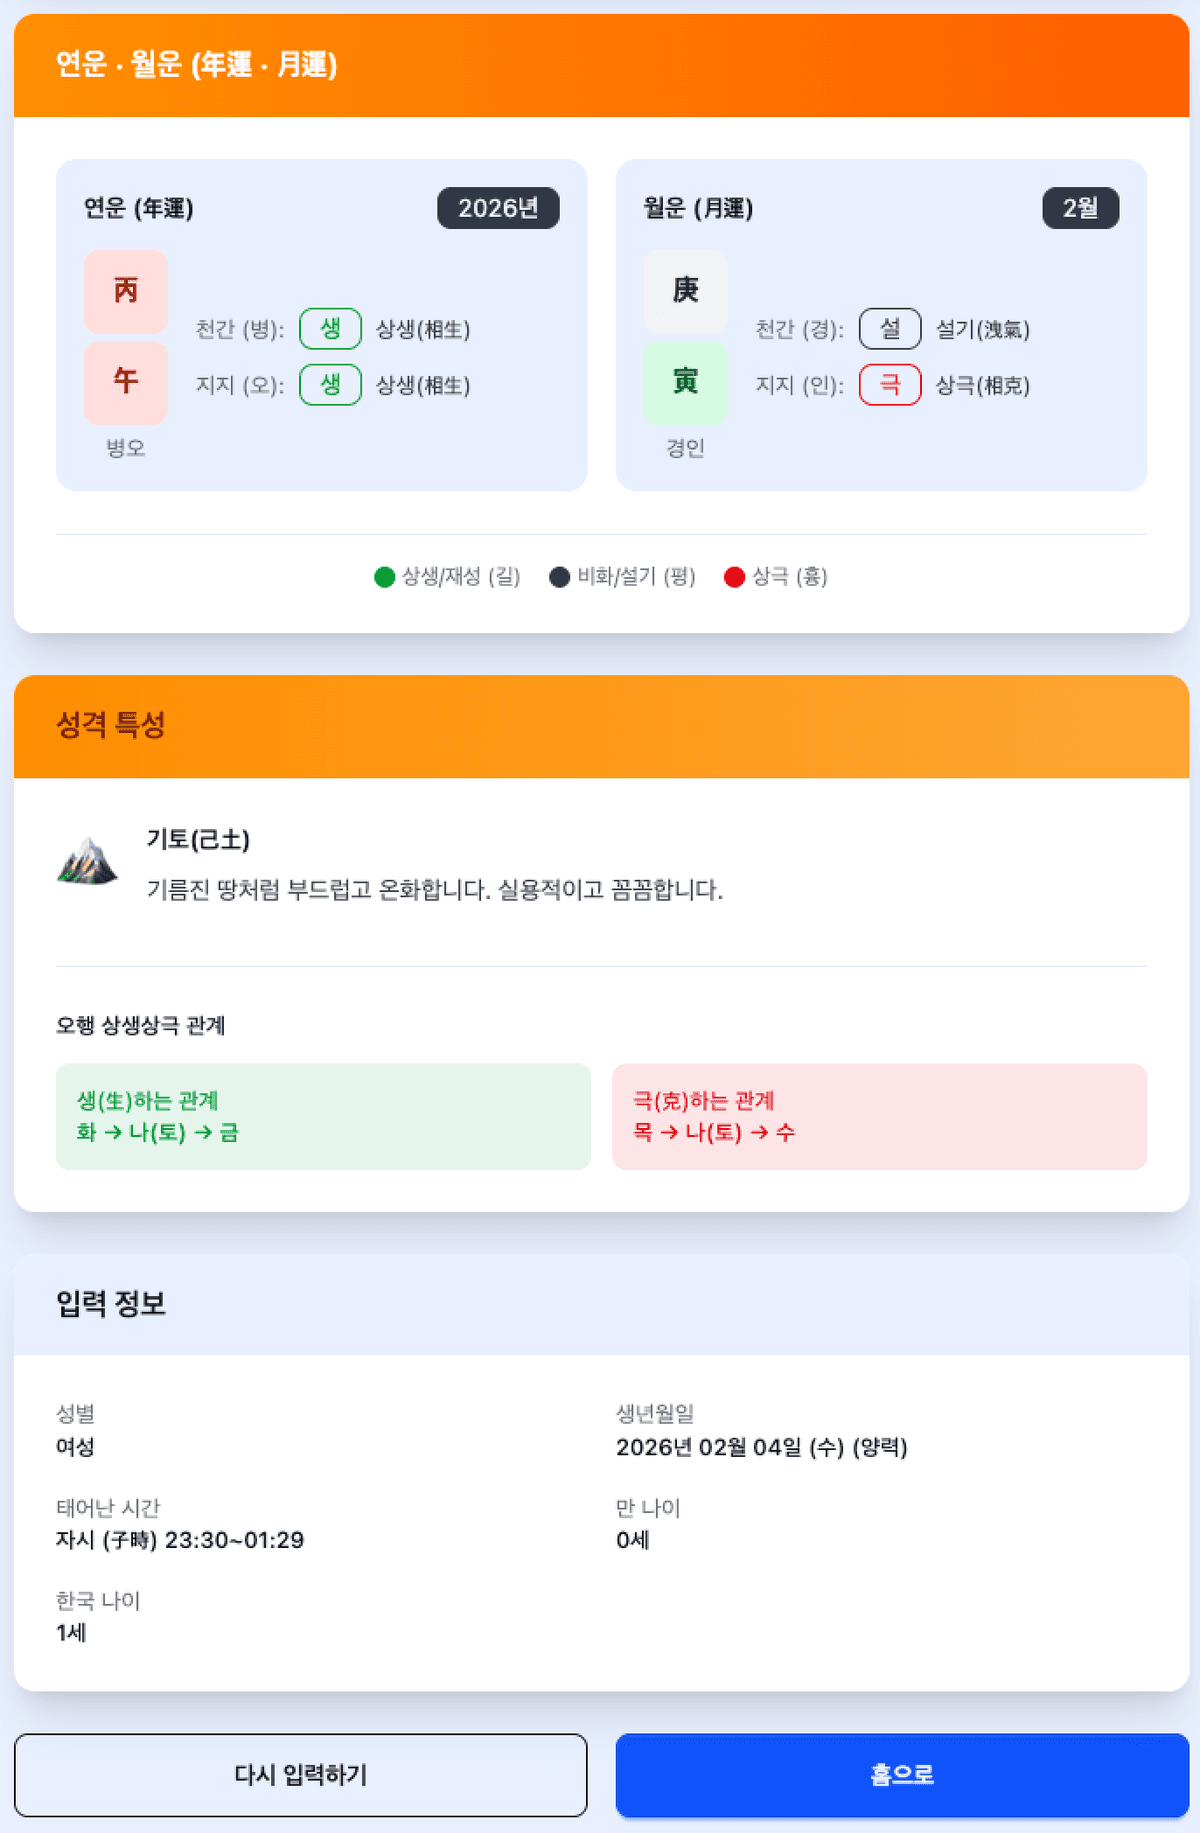The width and height of the screenshot is (1200, 1833).
Task: Click the 庚 tile in 월운 card
Action: point(685,291)
